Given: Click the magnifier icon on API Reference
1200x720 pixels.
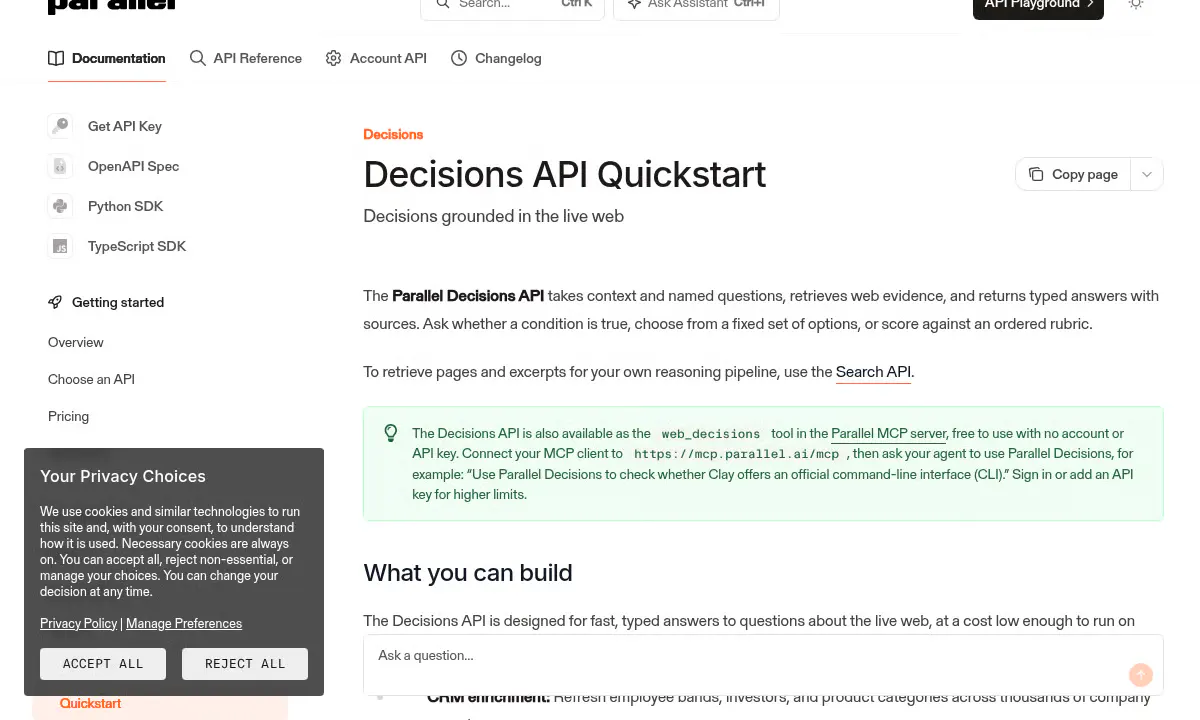Looking at the screenshot, I should (x=198, y=58).
